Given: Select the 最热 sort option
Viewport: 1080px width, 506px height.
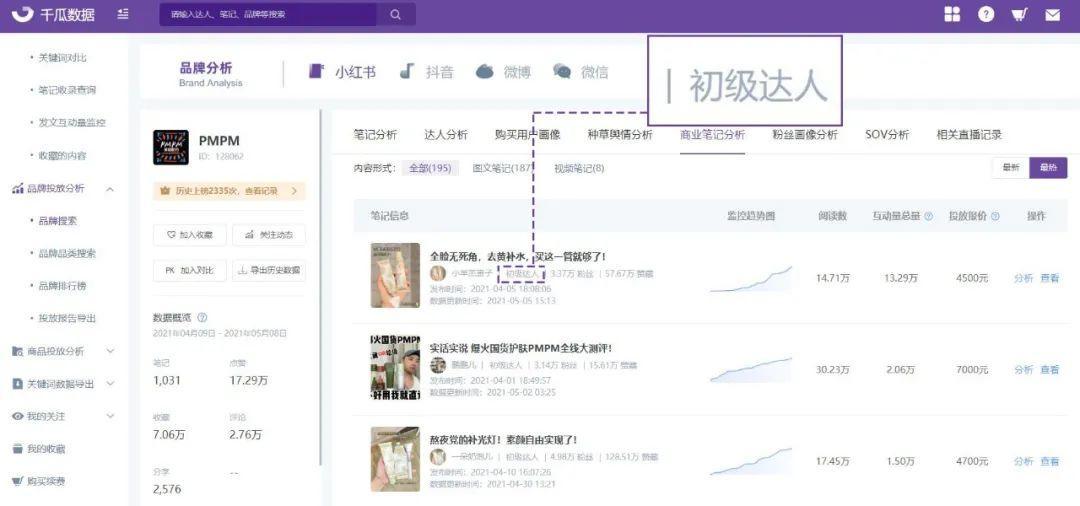Looking at the screenshot, I should tap(1048, 168).
